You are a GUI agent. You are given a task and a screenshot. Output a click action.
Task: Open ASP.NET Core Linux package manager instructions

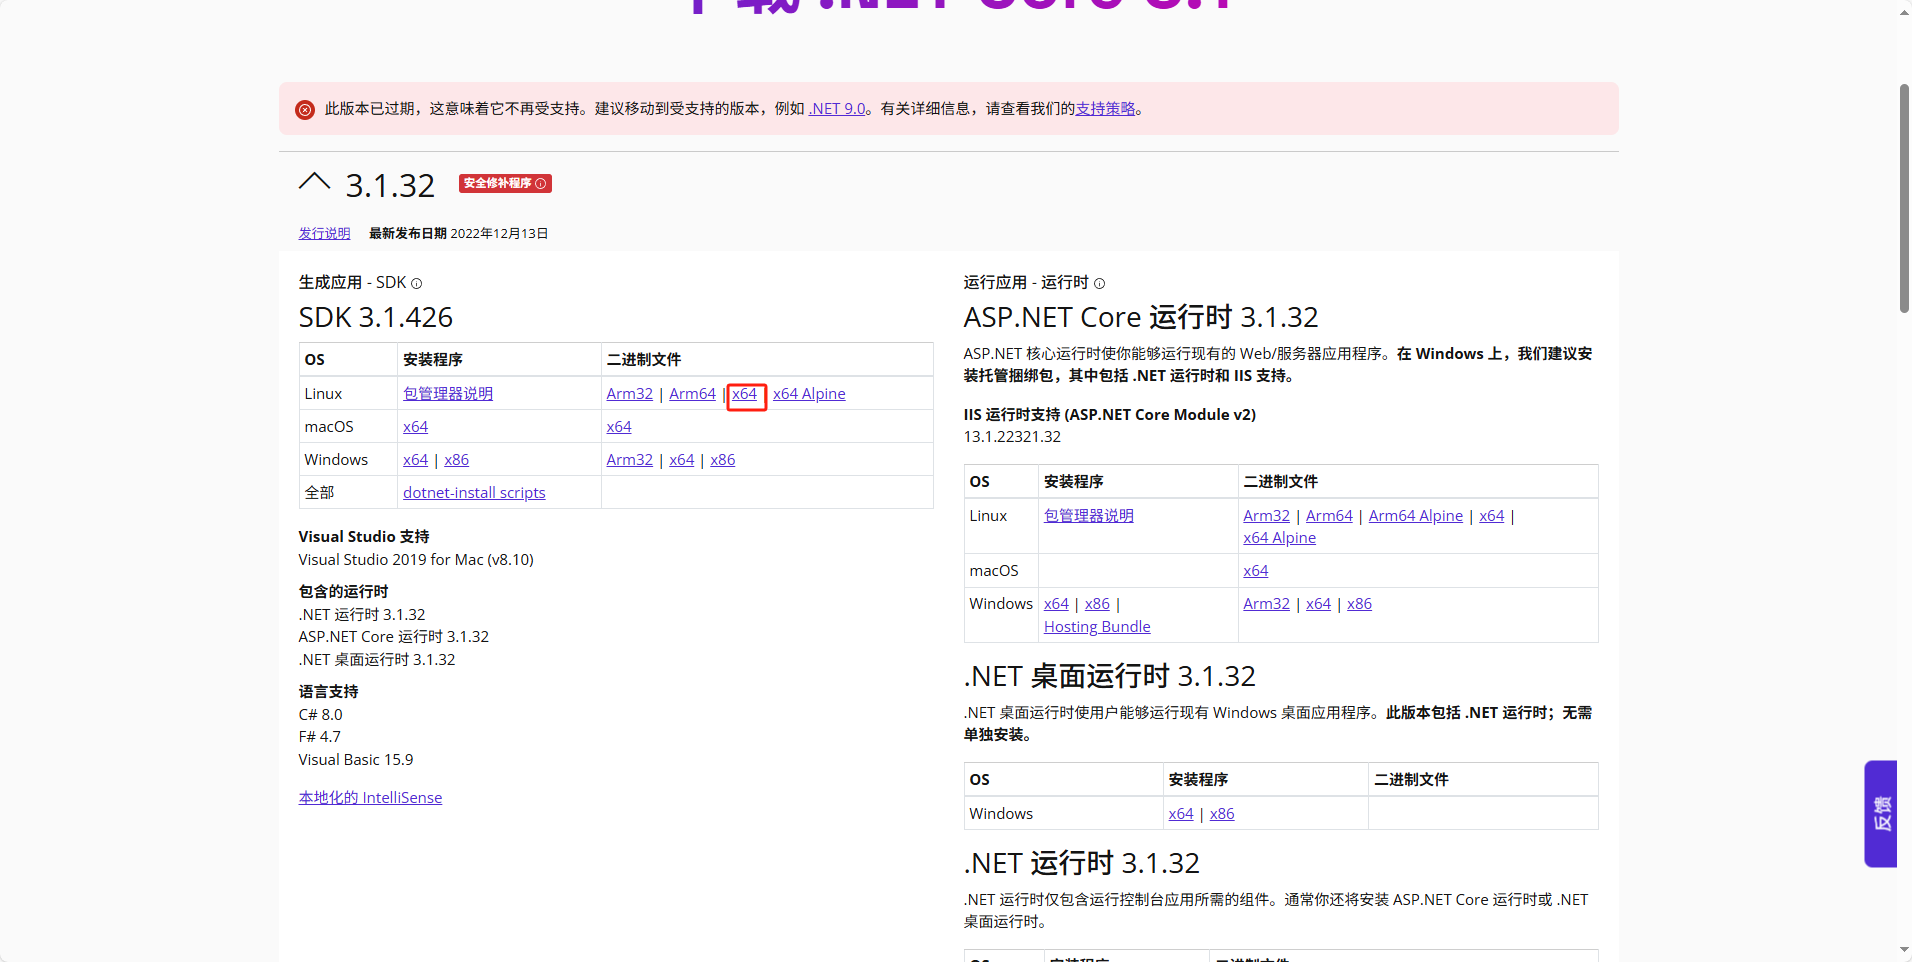tap(1089, 516)
